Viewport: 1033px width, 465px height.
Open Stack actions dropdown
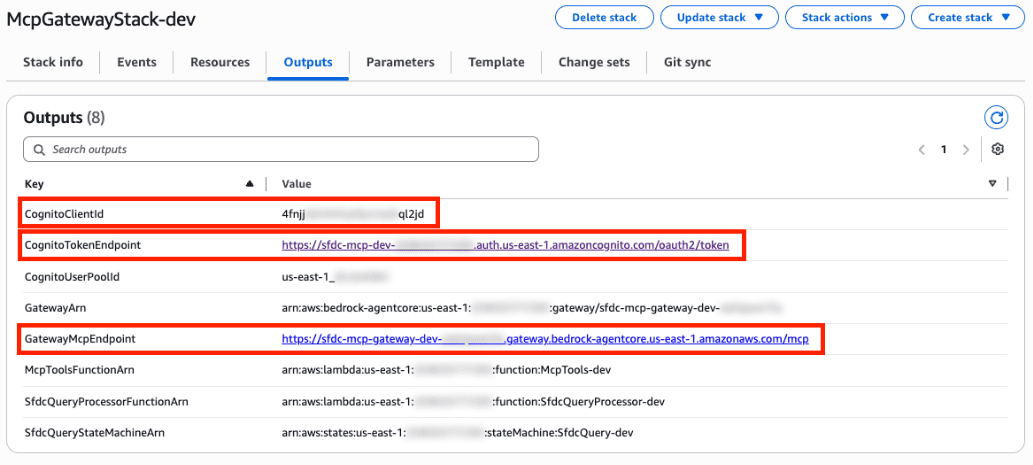(x=845, y=18)
